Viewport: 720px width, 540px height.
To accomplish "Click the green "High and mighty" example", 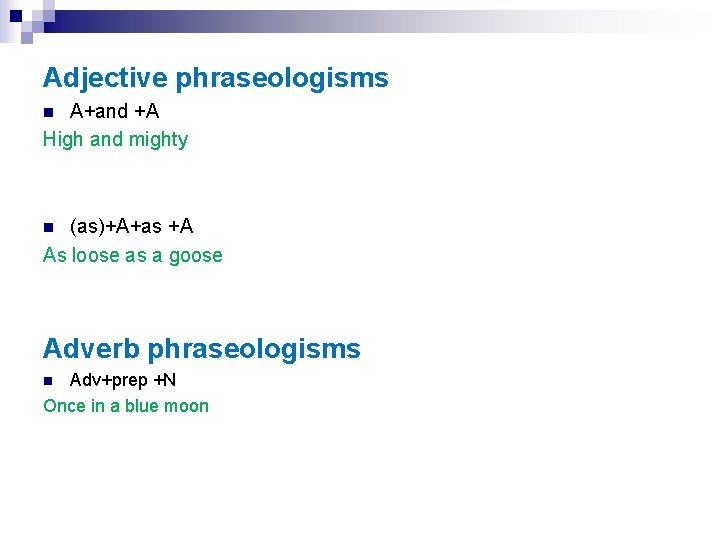I will [115, 139].
